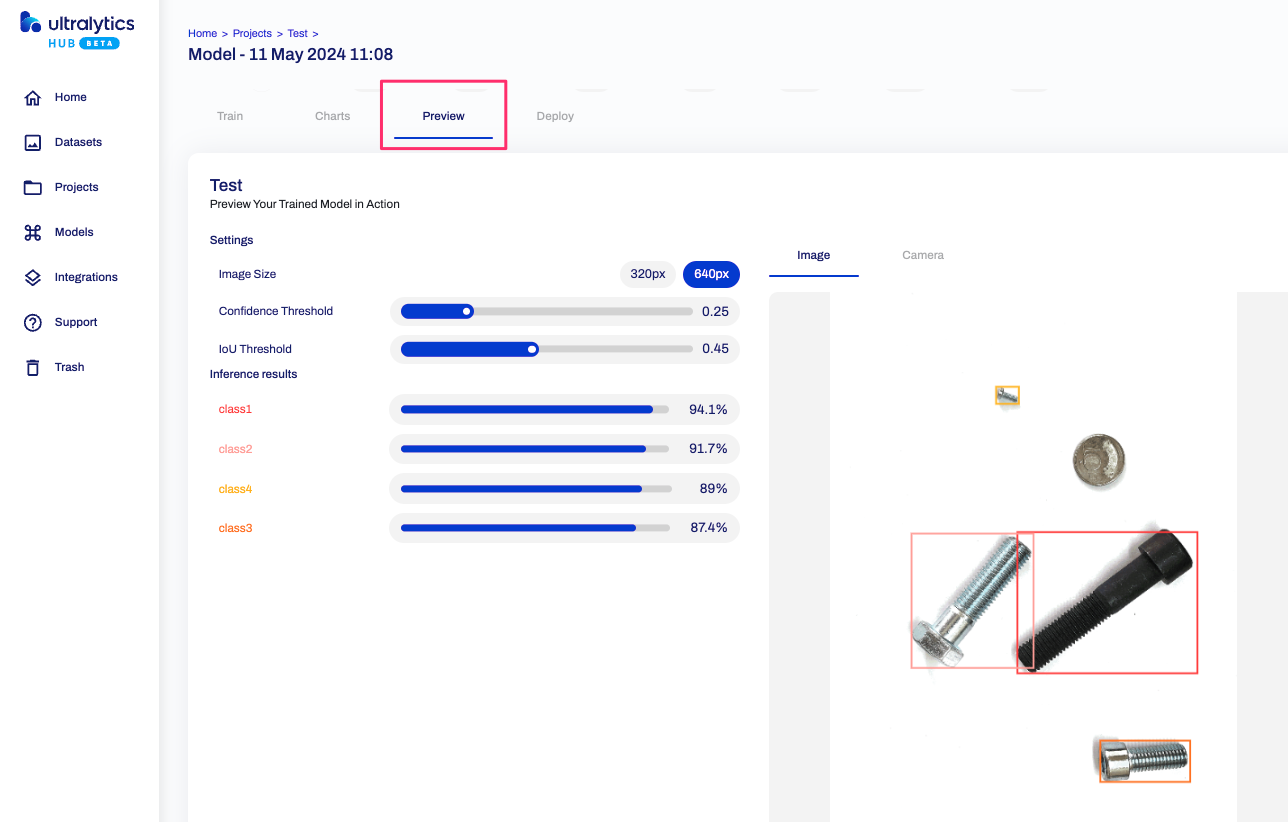Click the Home breadcrumb link
1288x822 pixels.
pos(202,34)
